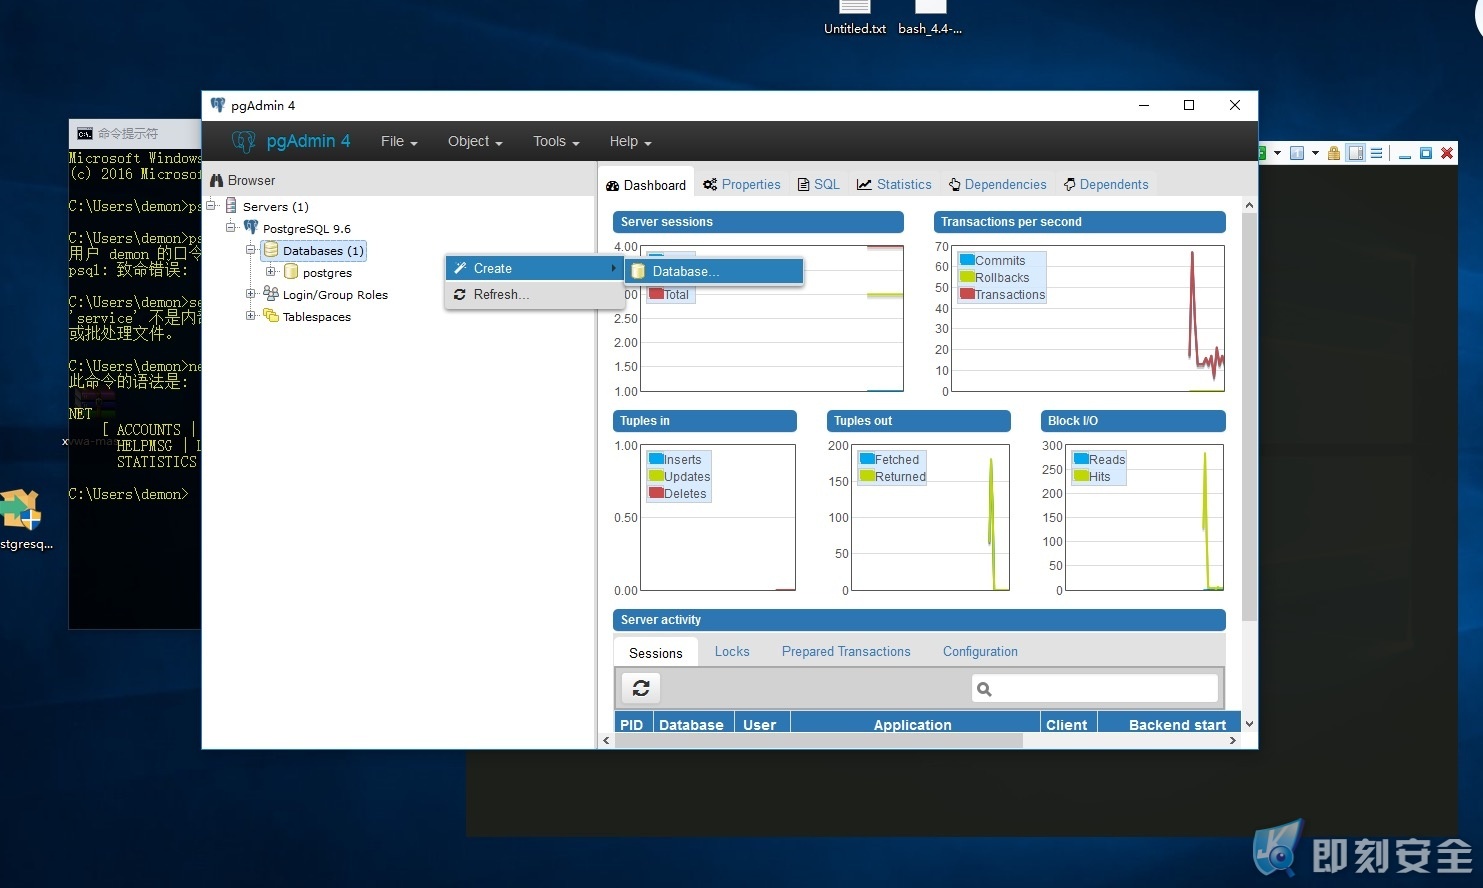Click the Deletes legend color swatch
The height and width of the screenshot is (888, 1483).
(656, 493)
